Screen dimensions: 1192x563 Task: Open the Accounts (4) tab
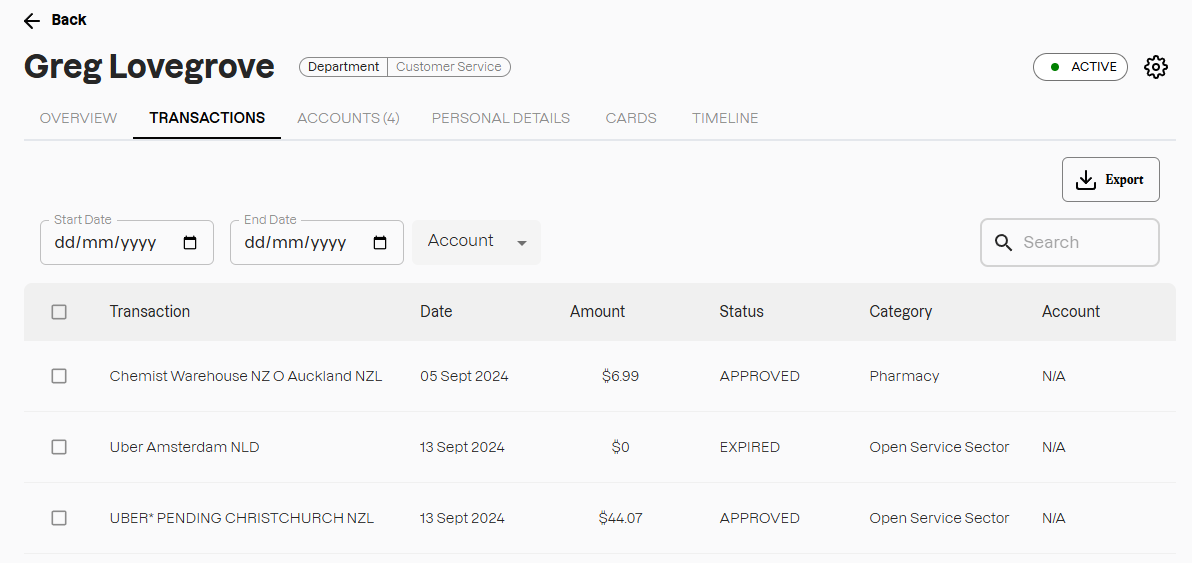[348, 118]
